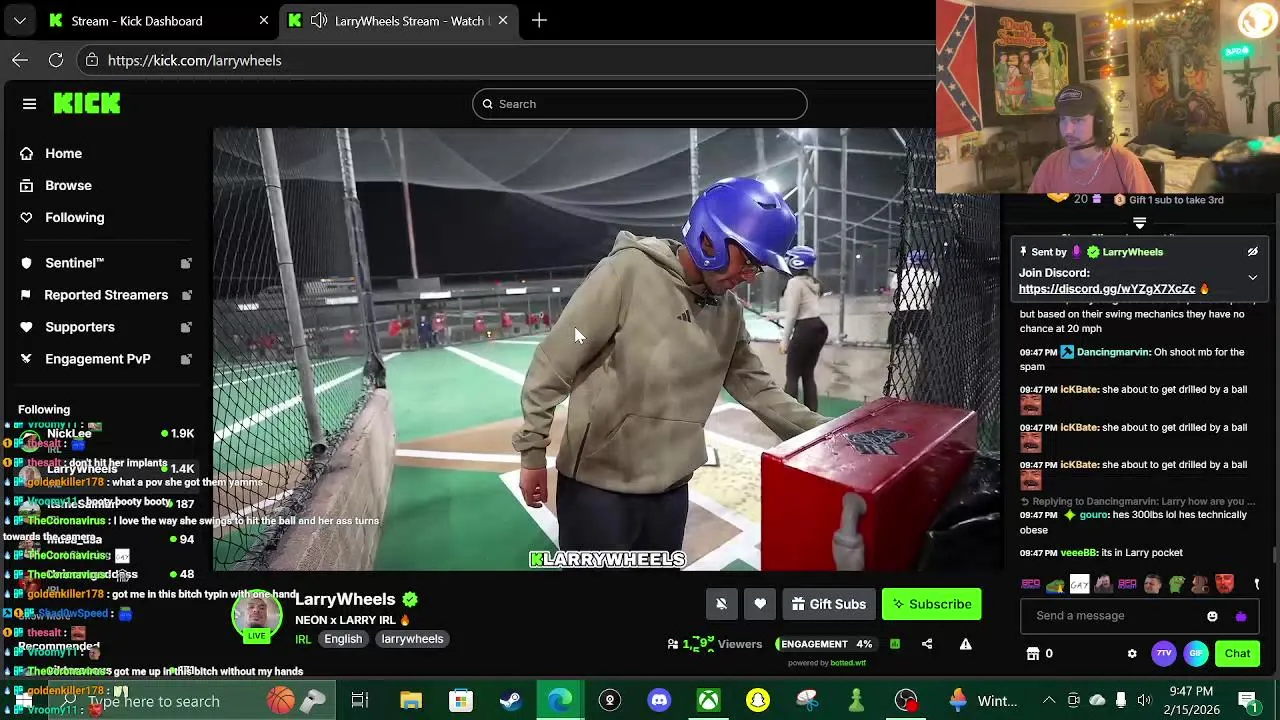Open the Kick hamburger sidebar menu
This screenshot has width=1280, height=720.
click(x=29, y=104)
